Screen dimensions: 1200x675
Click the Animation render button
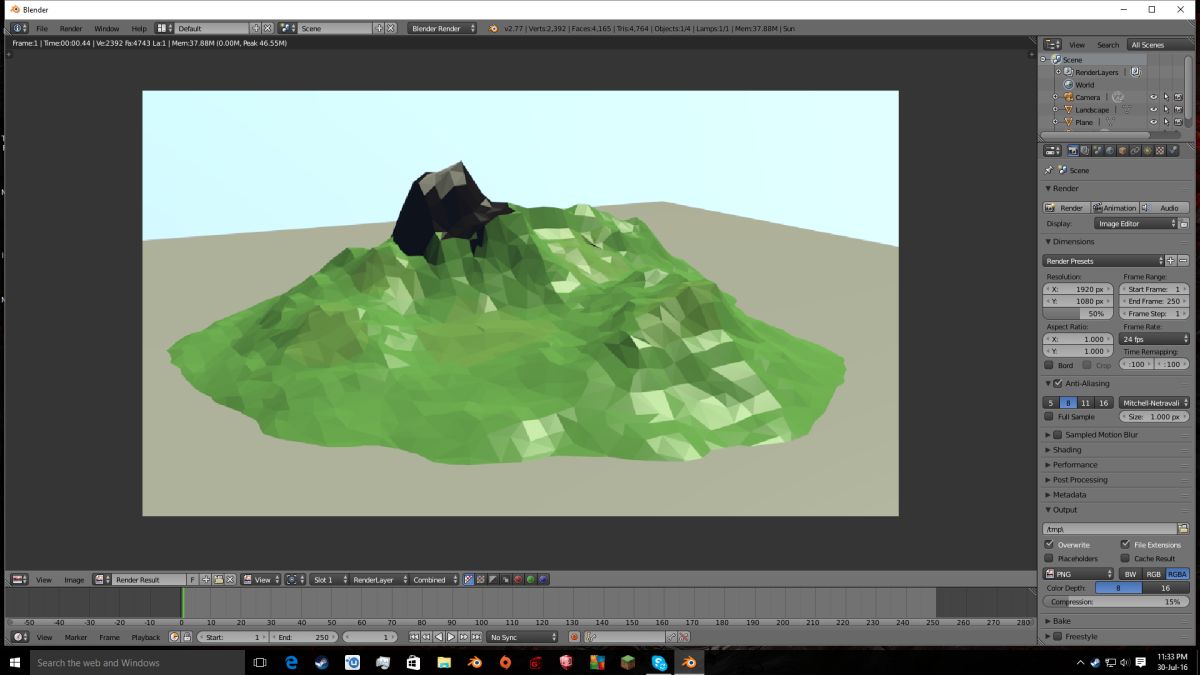[1115, 207]
